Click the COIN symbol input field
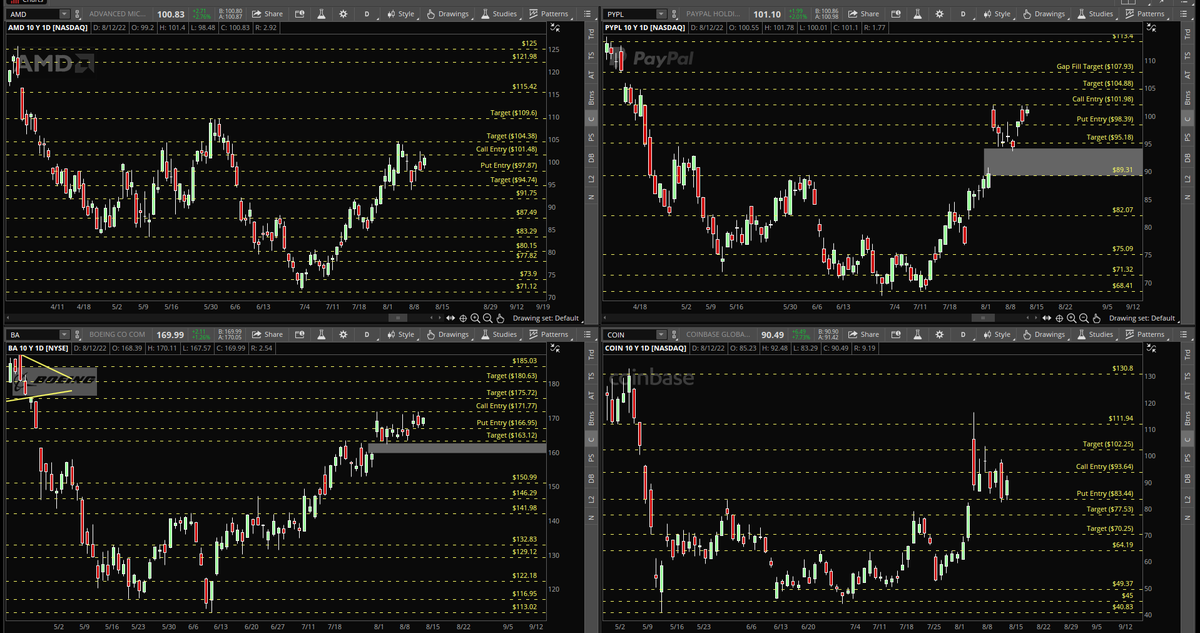 point(629,335)
